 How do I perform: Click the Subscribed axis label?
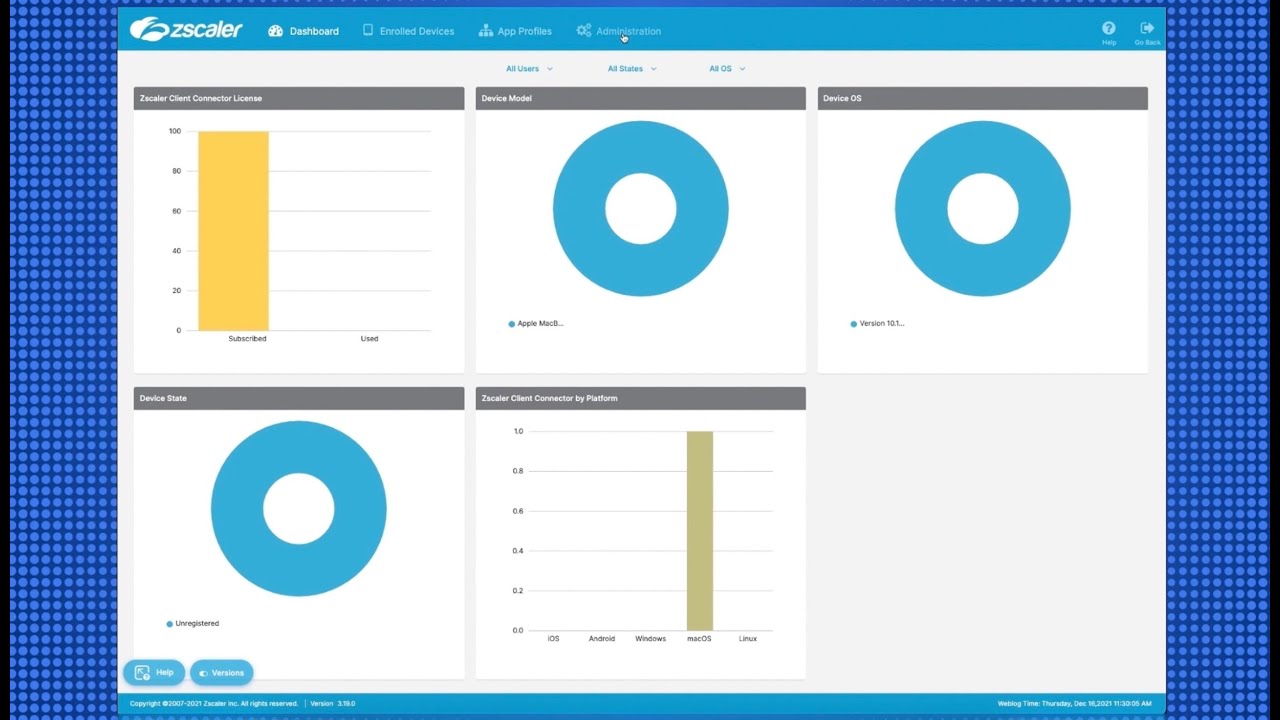pos(247,339)
